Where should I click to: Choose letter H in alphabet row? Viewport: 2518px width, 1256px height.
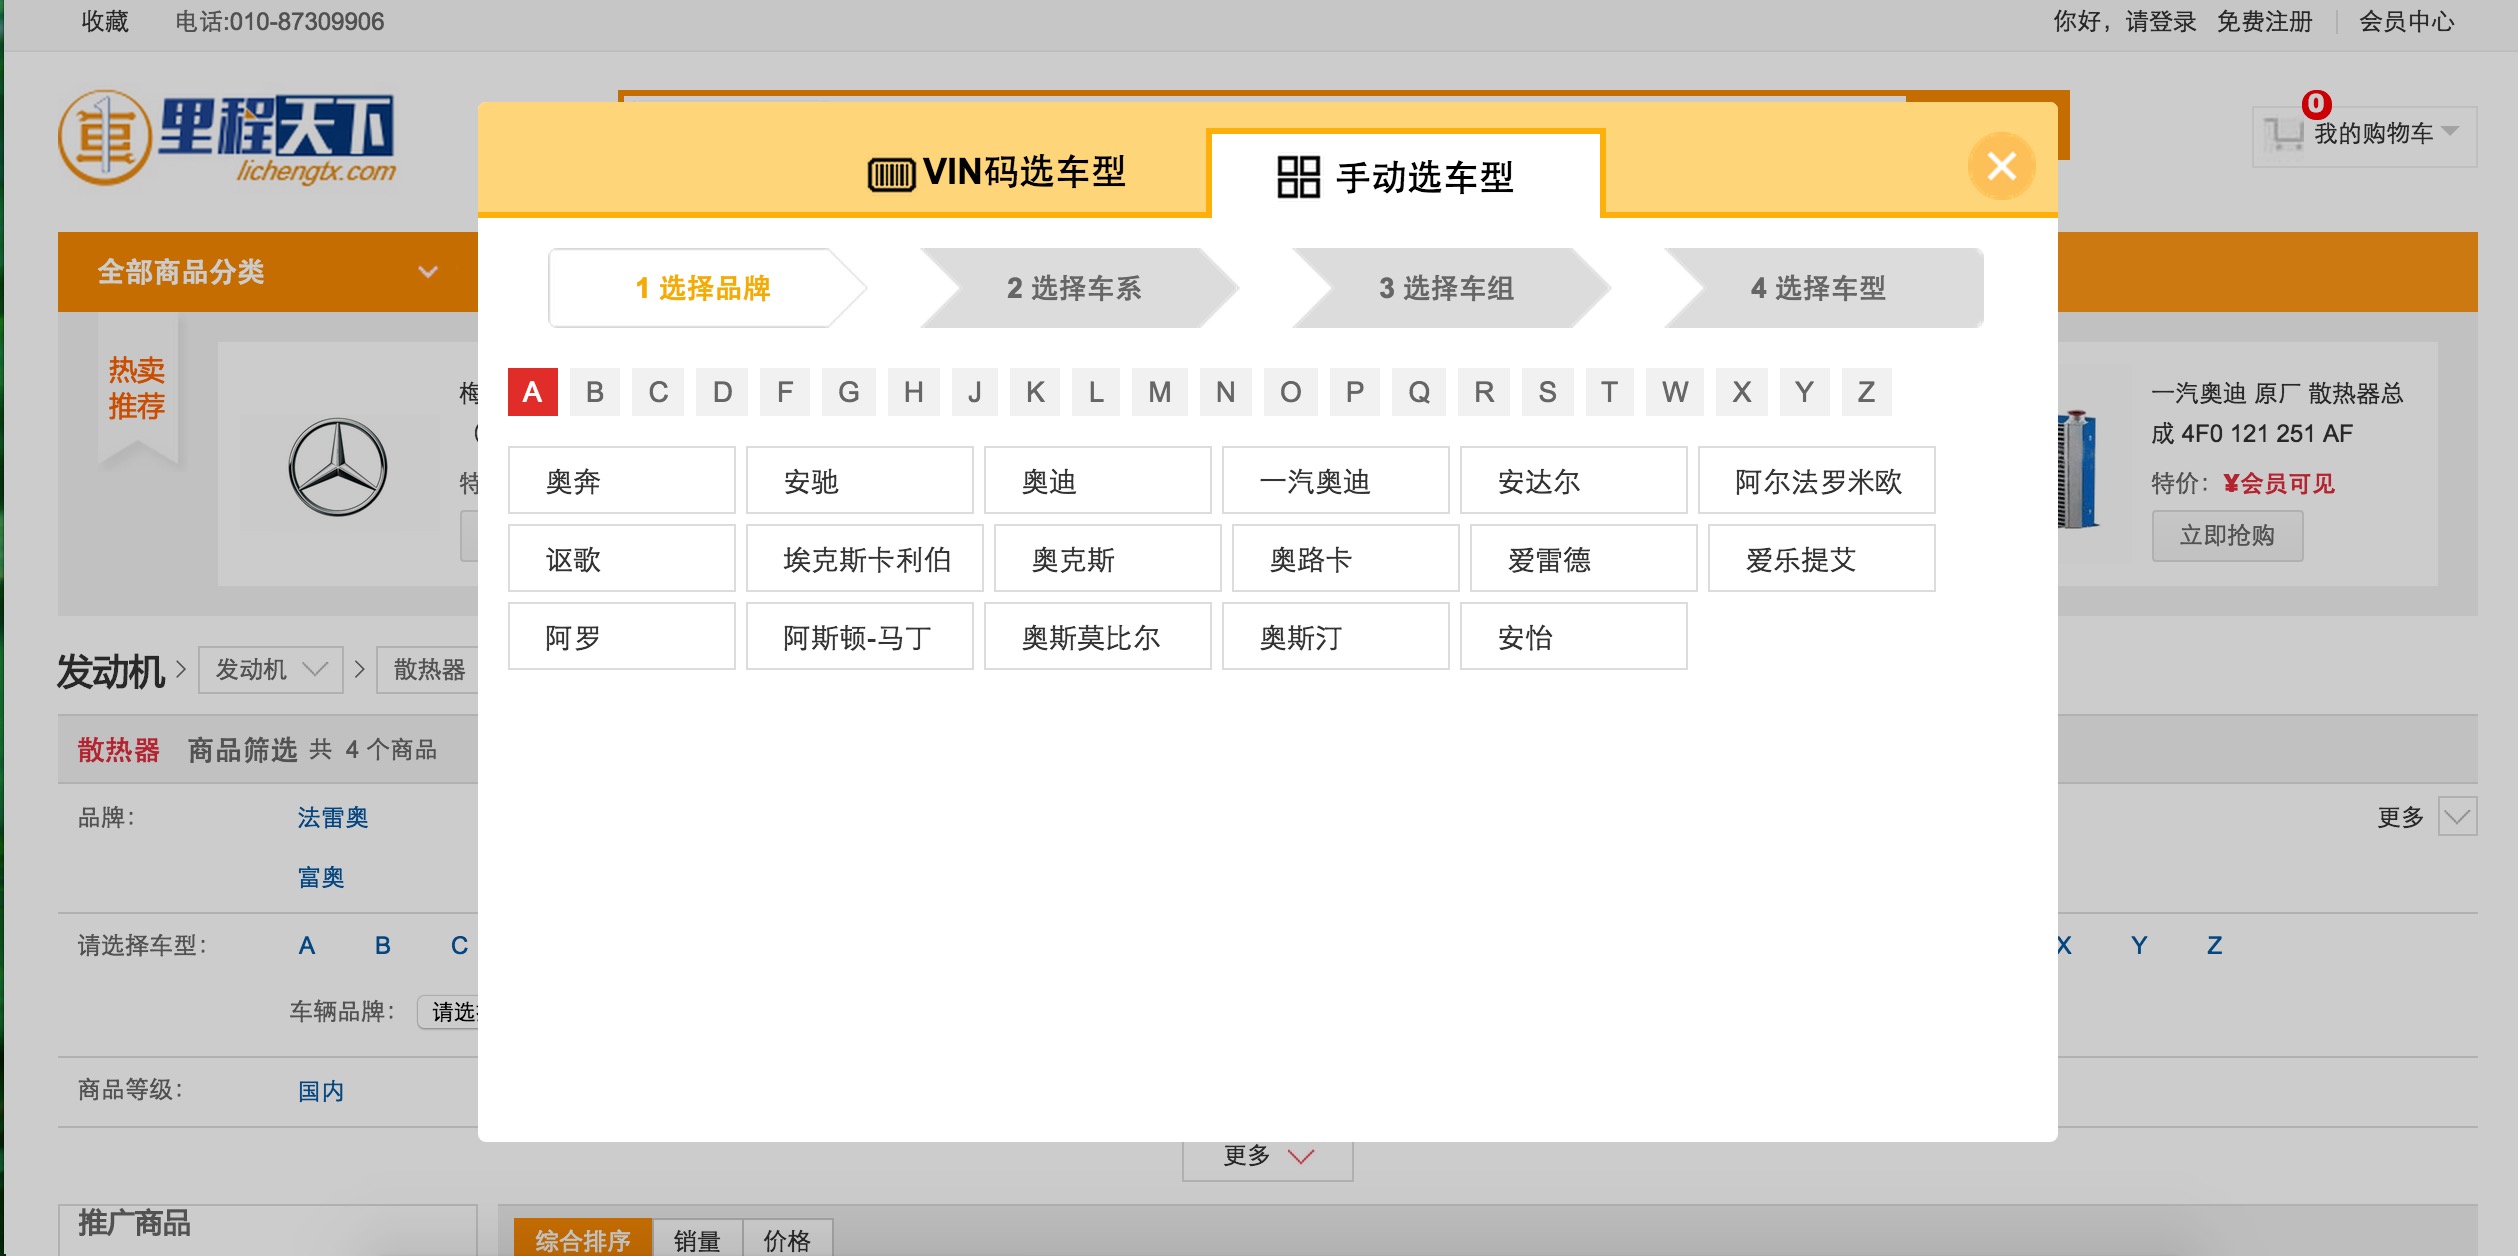tap(913, 392)
